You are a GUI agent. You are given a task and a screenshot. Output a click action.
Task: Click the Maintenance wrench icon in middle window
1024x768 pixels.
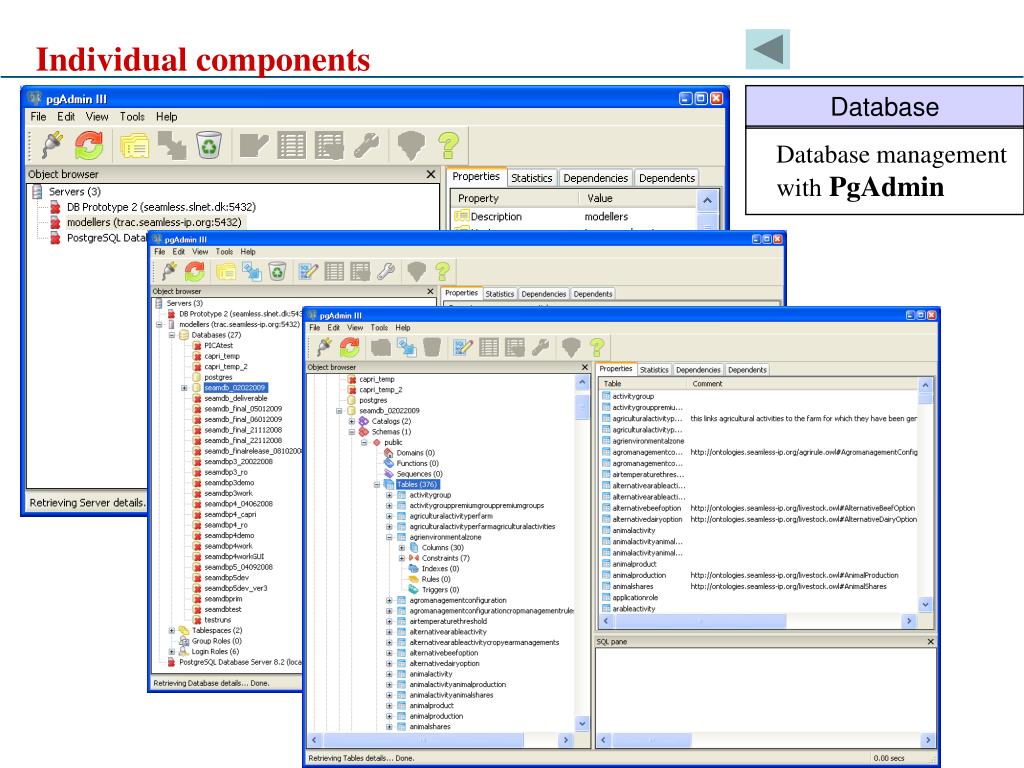pyautogui.click(x=386, y=271)
